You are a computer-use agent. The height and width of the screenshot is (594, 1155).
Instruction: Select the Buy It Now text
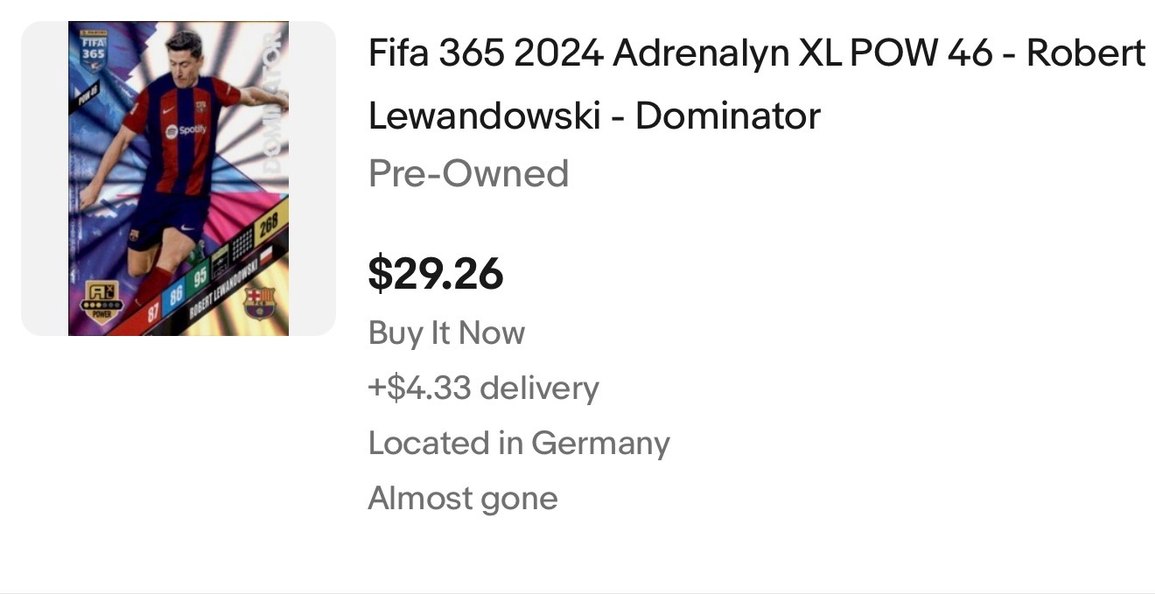446,333
